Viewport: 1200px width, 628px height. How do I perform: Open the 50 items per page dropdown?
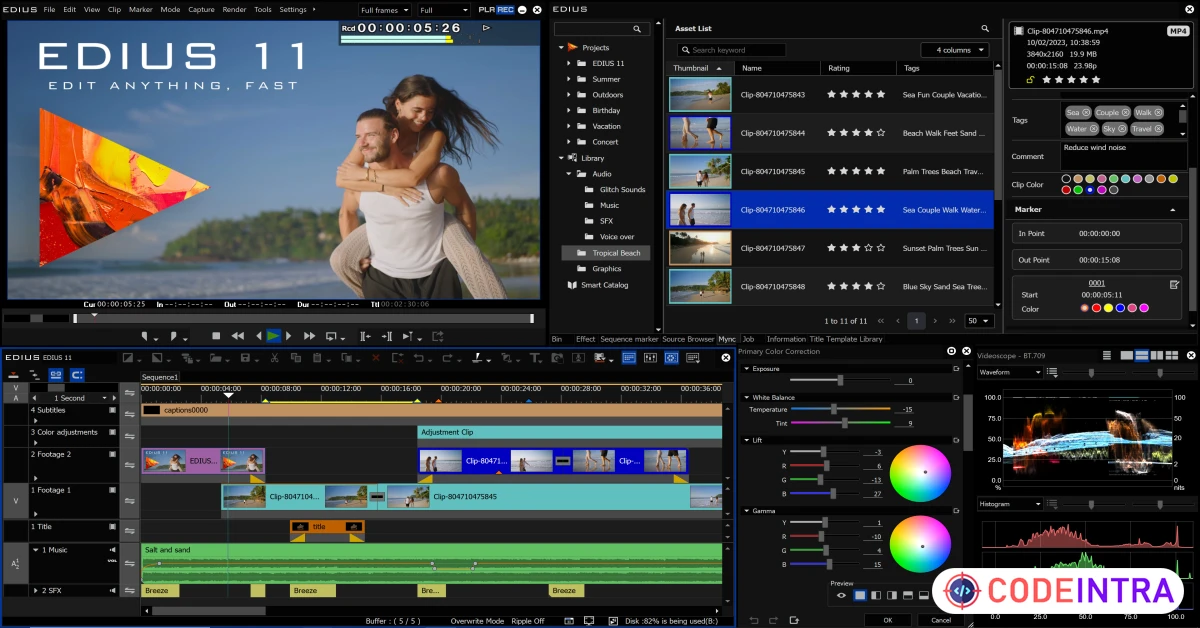click(978, 321)
